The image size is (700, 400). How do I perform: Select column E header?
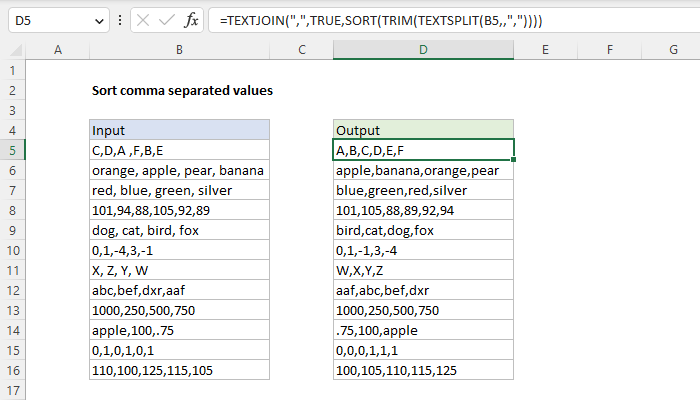click(x=546, y=50)
